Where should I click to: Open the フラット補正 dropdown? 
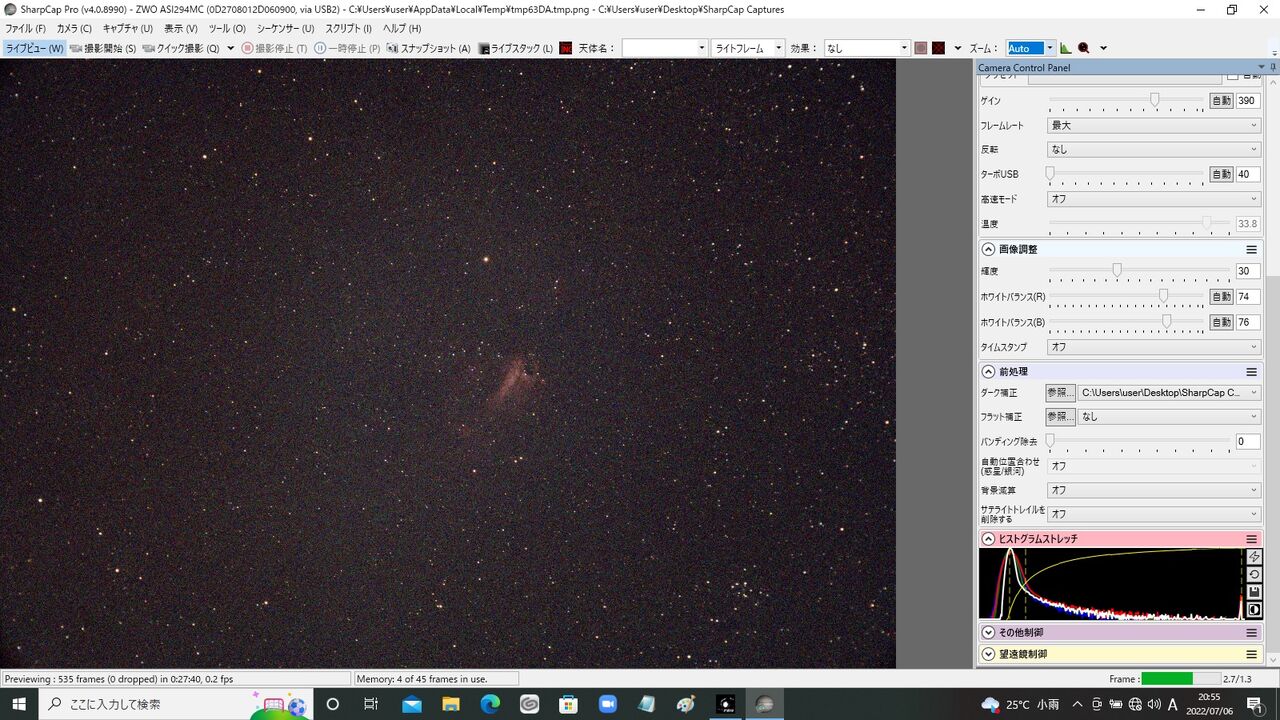tap(1169, 417)
